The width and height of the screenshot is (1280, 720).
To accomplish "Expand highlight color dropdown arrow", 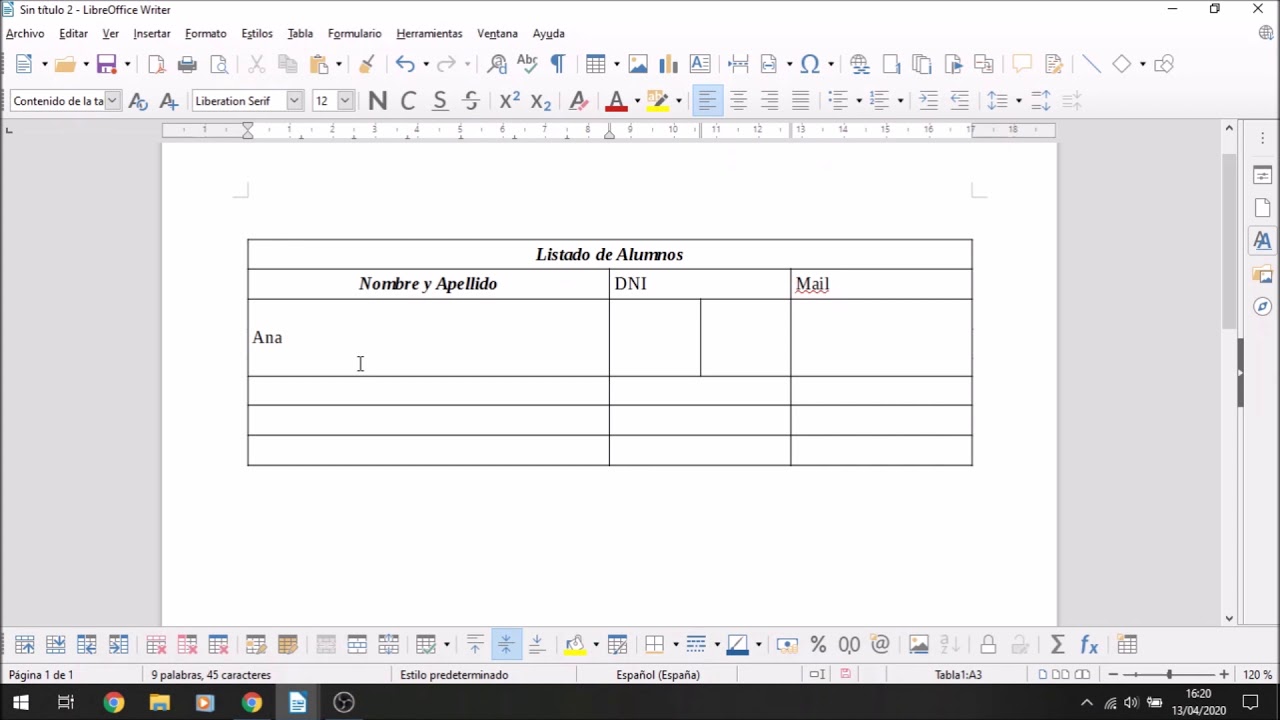I will [678, 101].
